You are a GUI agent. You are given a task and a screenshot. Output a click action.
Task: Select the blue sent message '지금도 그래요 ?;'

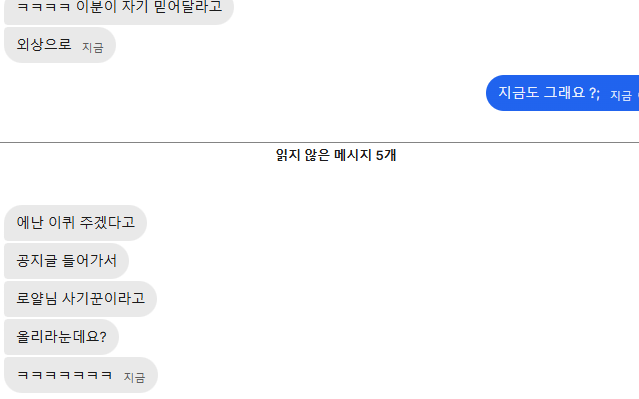coord(562,93)
